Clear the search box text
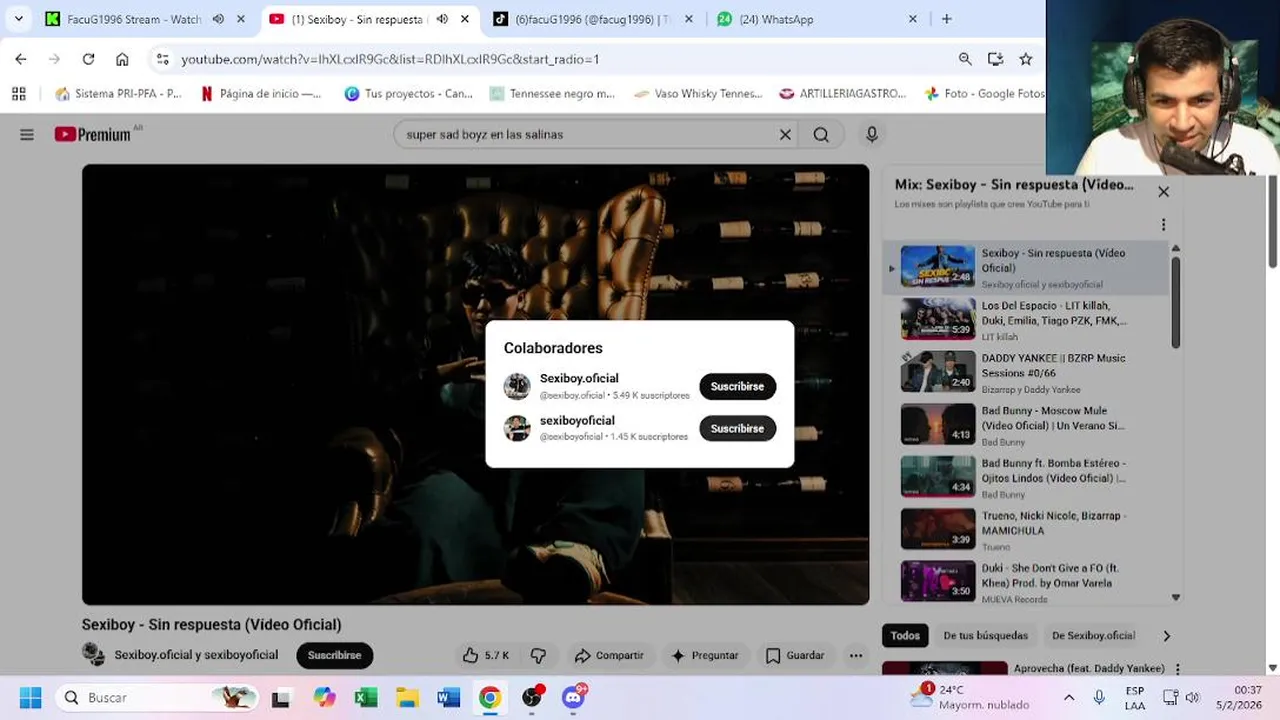 pos(785,134)
